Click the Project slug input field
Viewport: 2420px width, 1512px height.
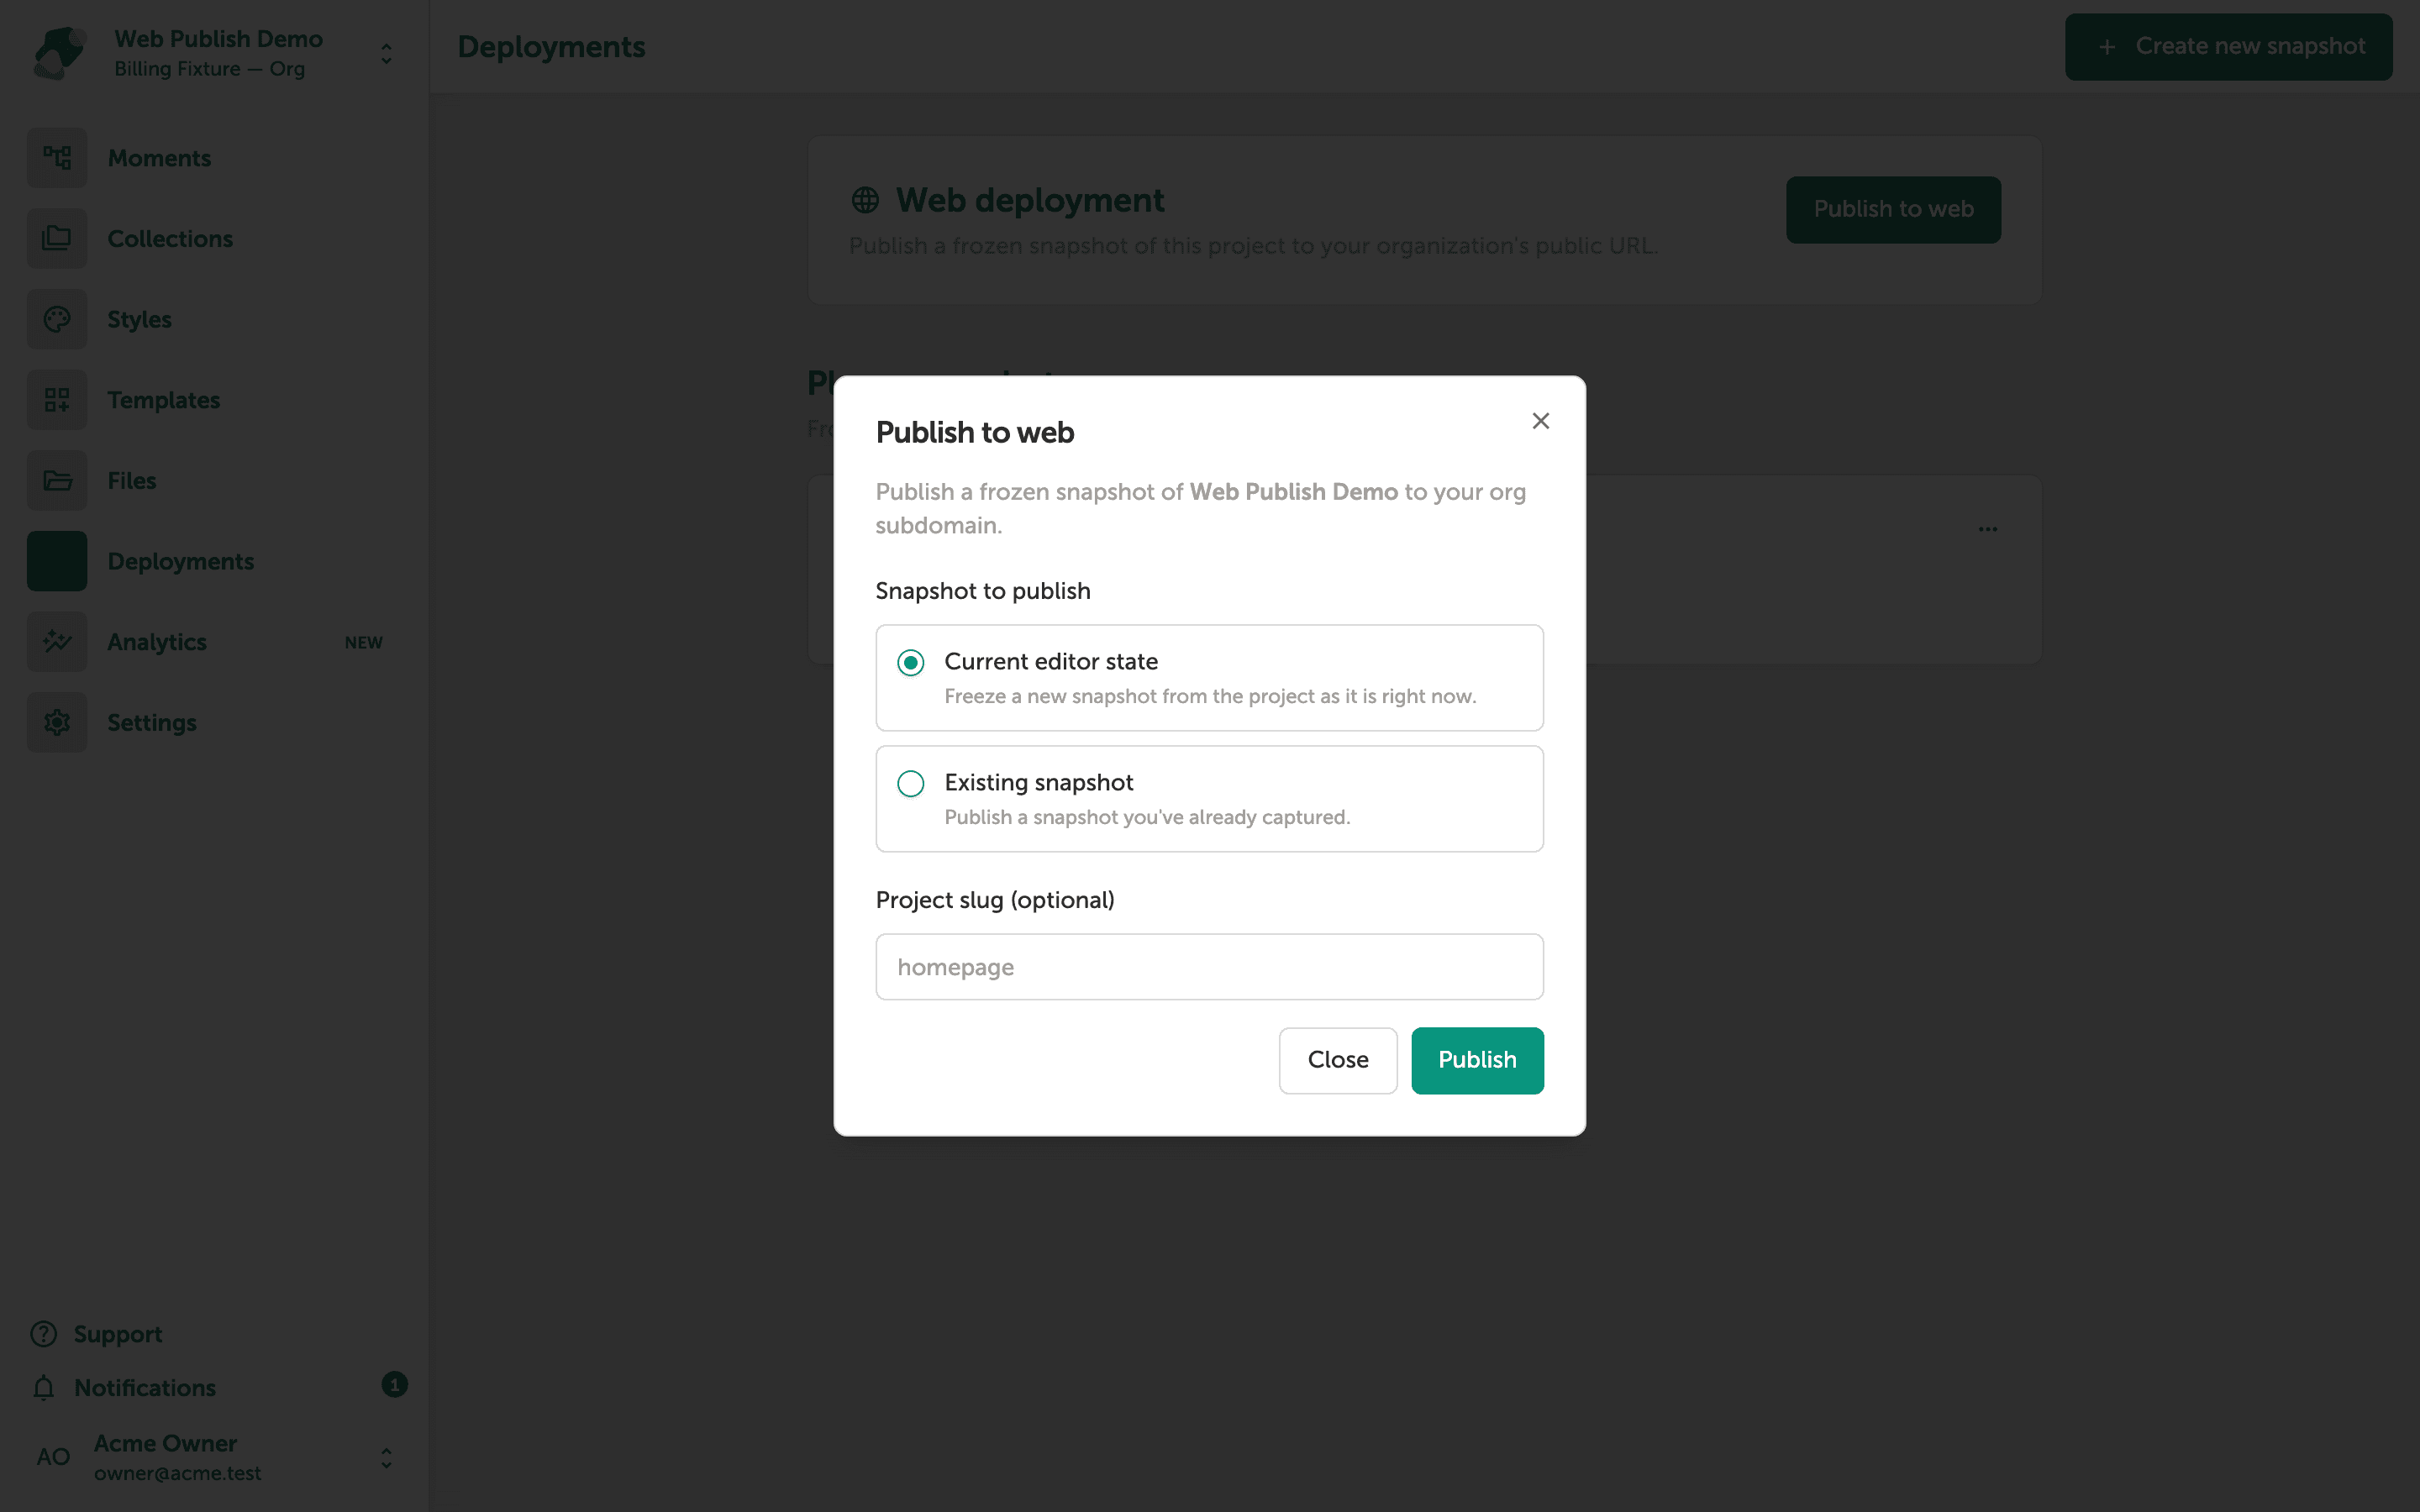point(1209,967)
